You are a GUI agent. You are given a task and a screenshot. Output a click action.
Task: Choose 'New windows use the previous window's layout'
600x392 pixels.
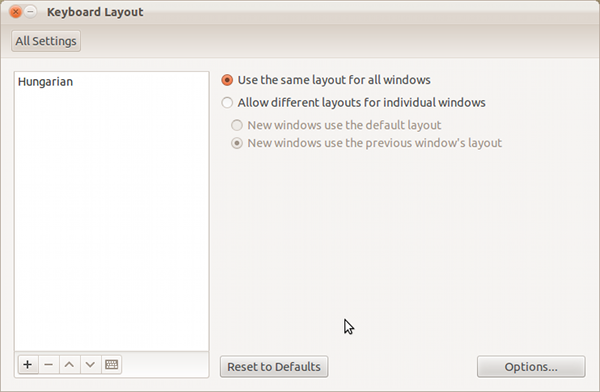pyautogui.click(x=237, y=143)
